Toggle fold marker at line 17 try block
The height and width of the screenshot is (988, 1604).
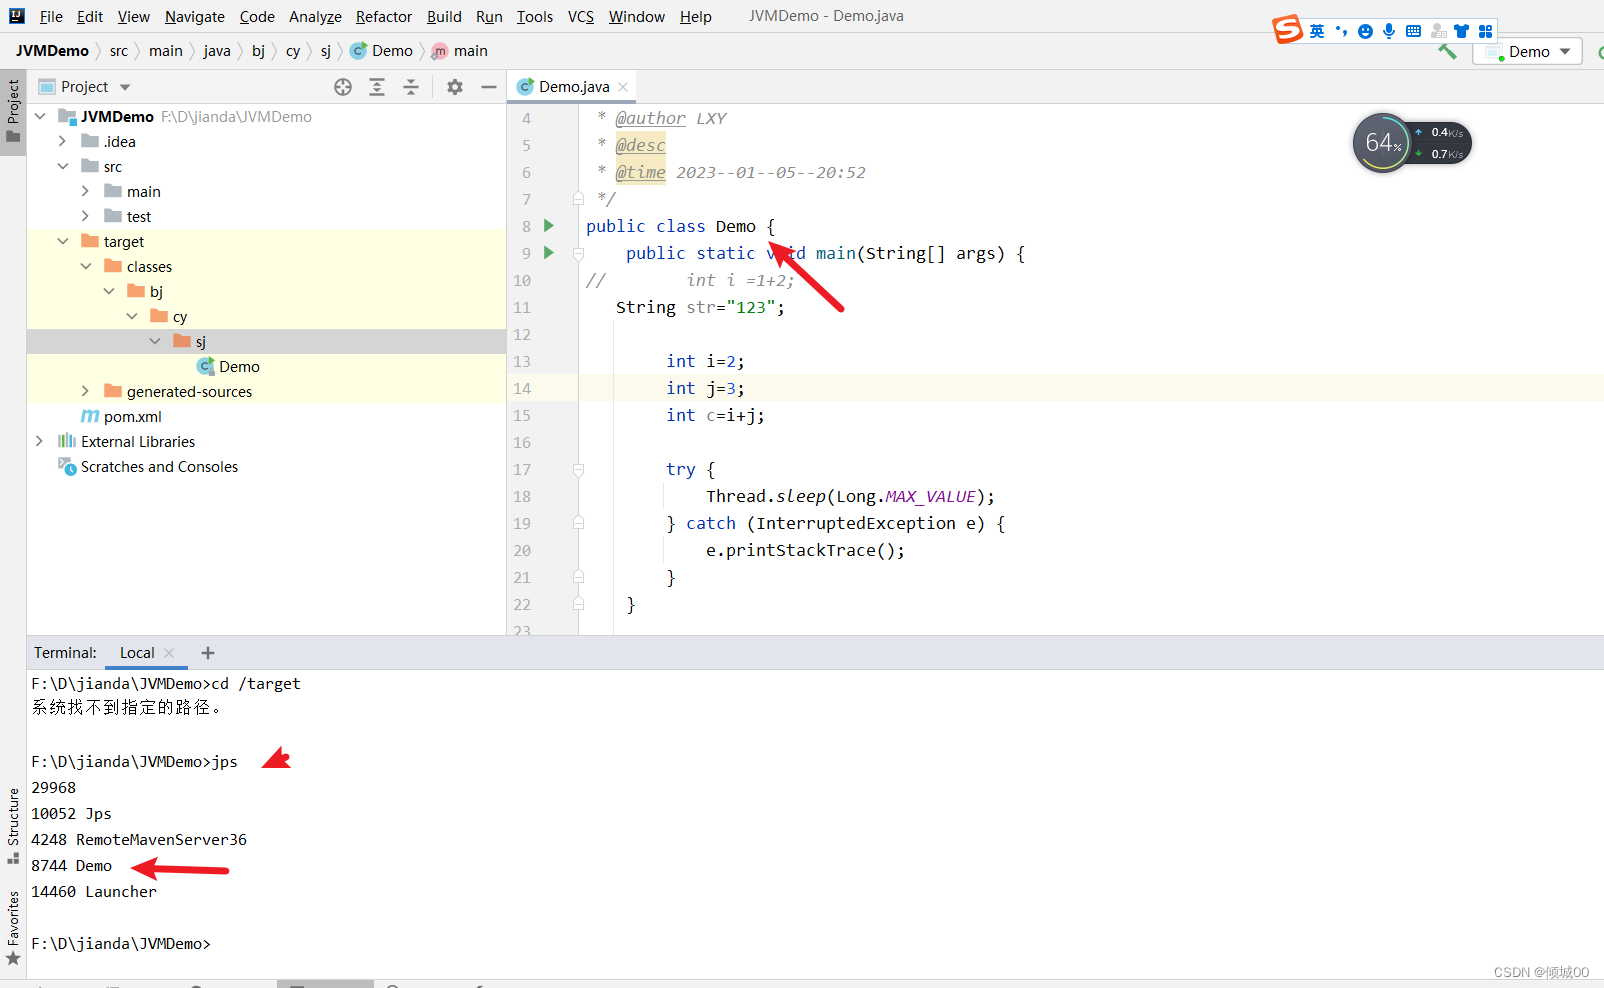[578, 469]
